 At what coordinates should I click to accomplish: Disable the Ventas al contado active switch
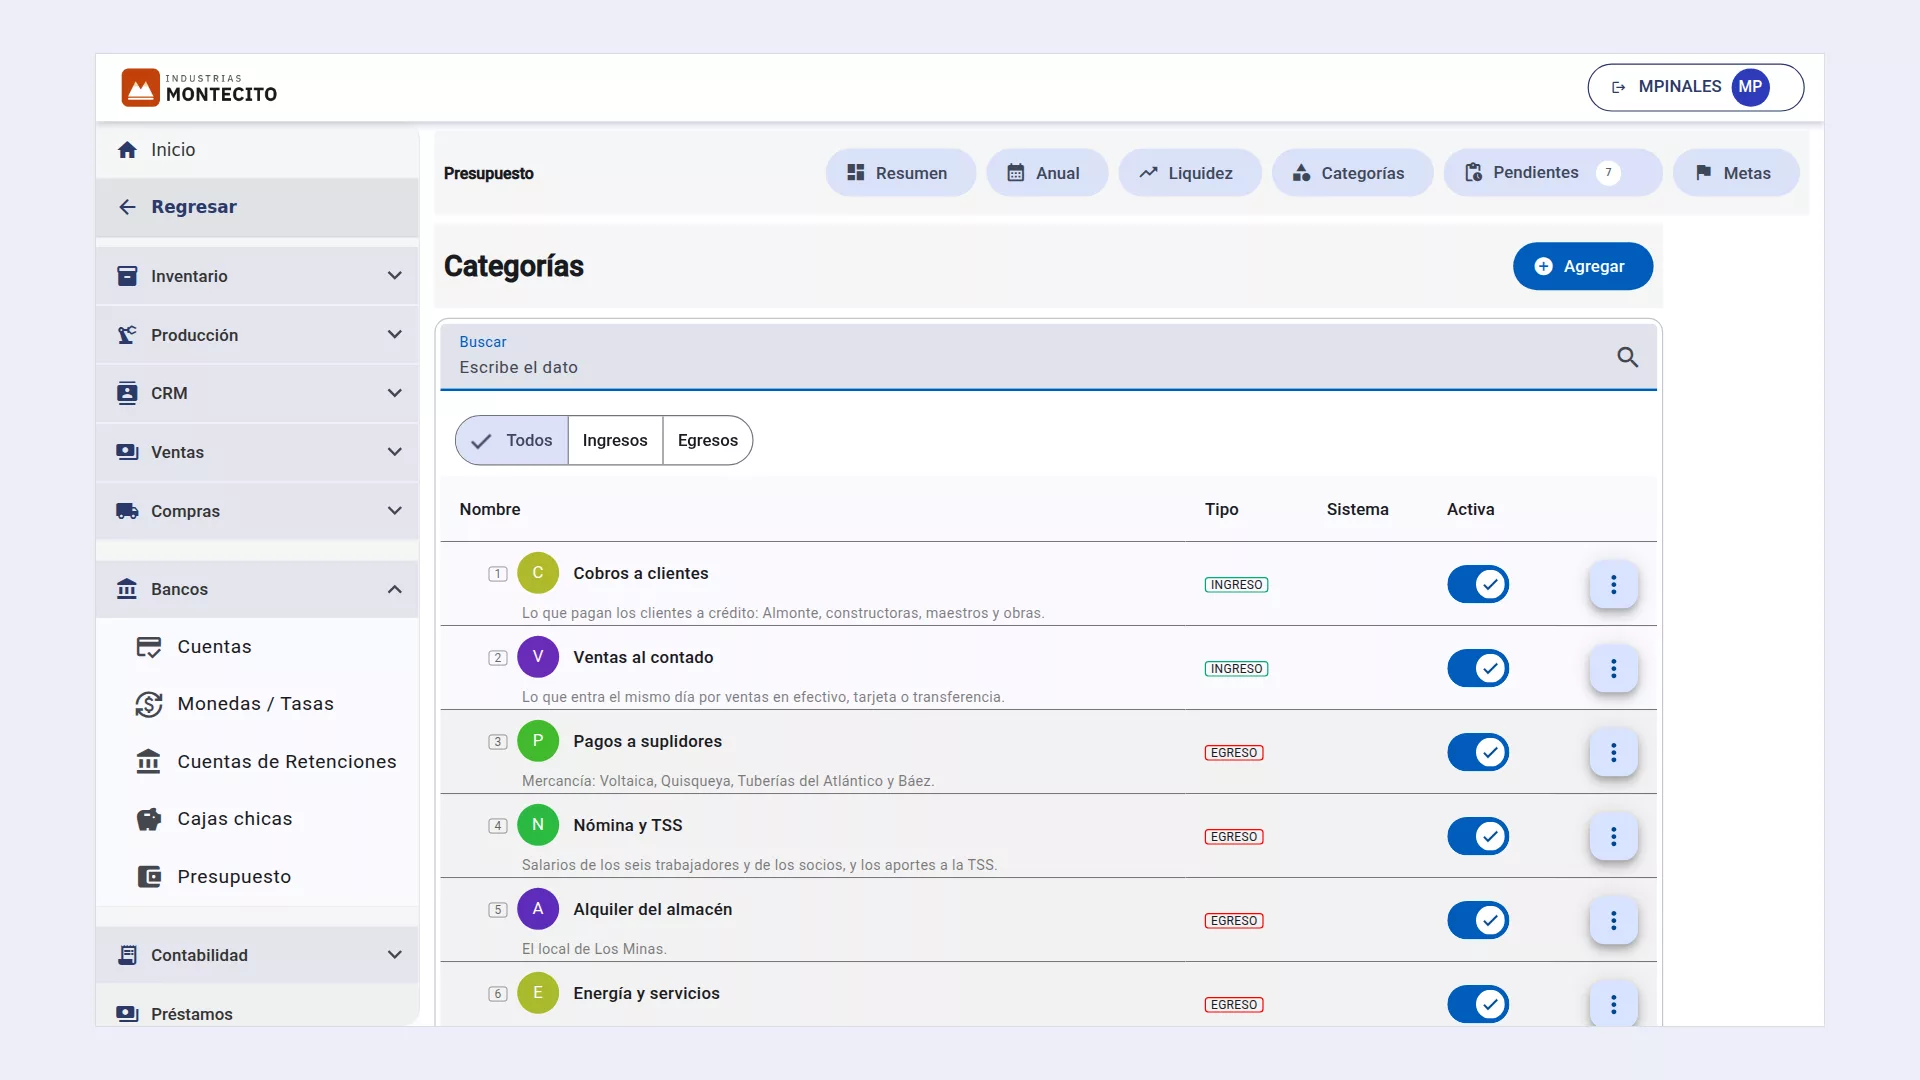click(x=1478, y=668)
